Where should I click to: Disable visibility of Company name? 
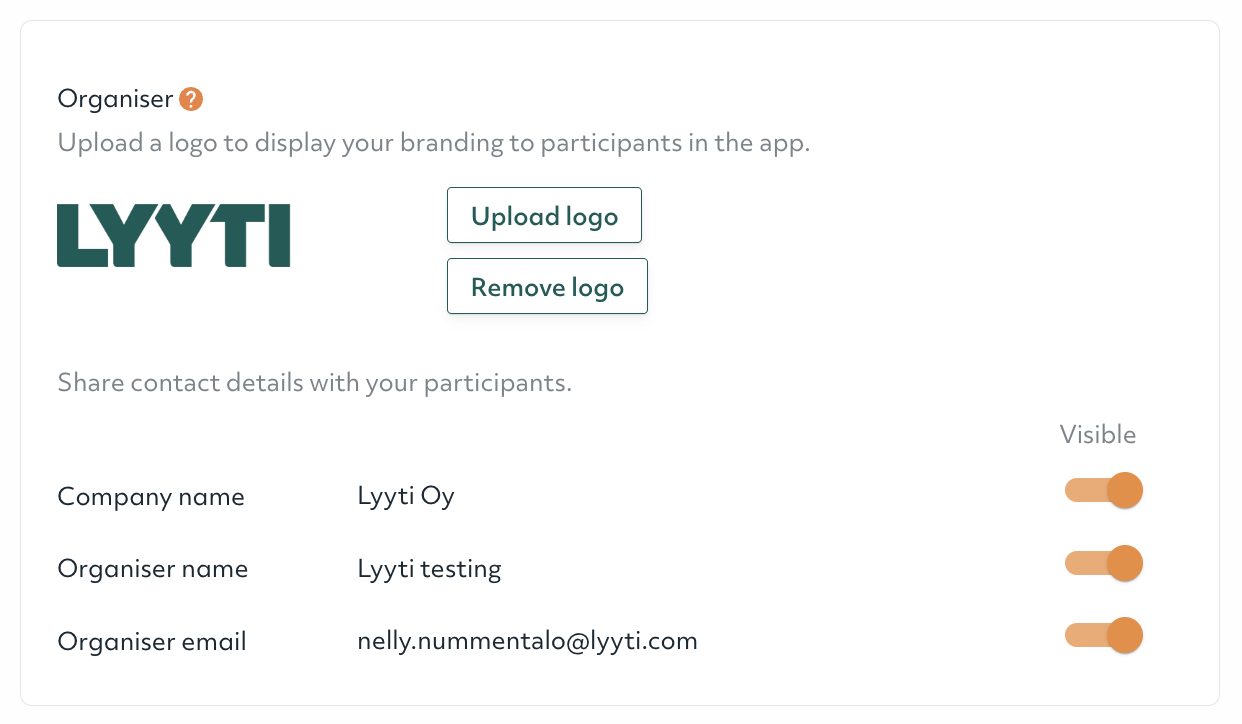click(1103, 491)
